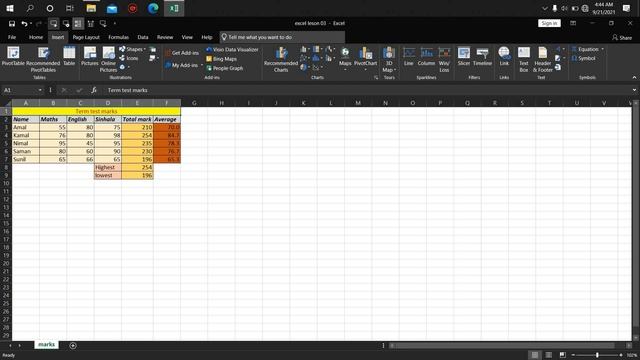Click the Insert Function fx icon
The height and width of the screenshot is (360, 640).
[x=94, y=90]
